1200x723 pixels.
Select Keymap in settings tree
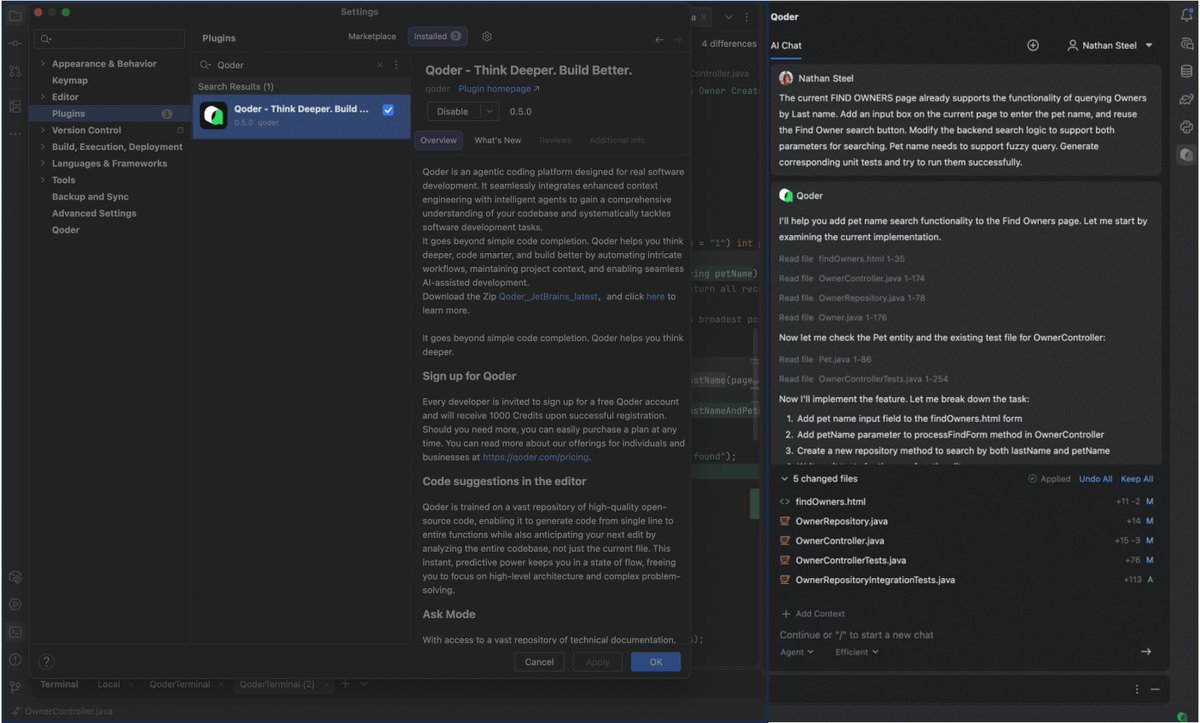pyautogui.click(x=70, y=80)
